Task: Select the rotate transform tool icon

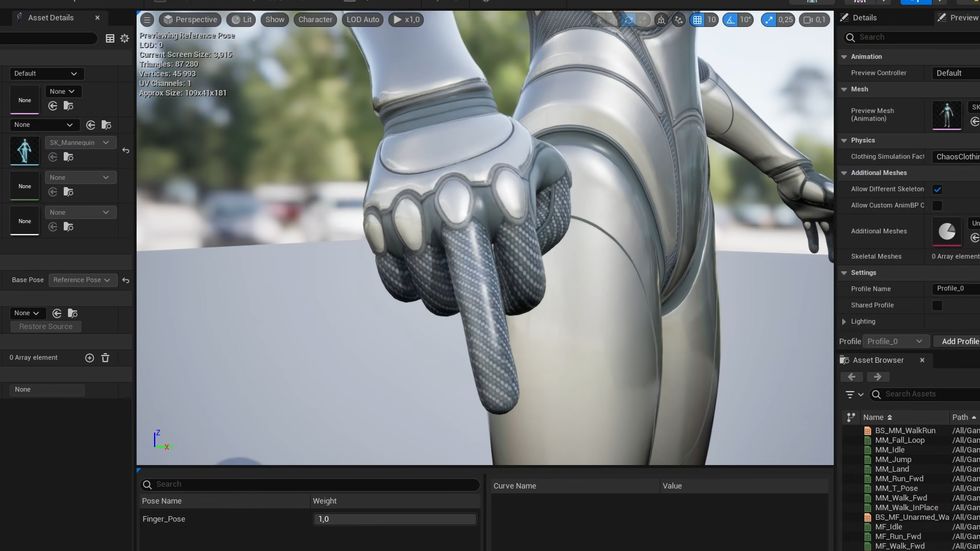Action: [628, 19]
